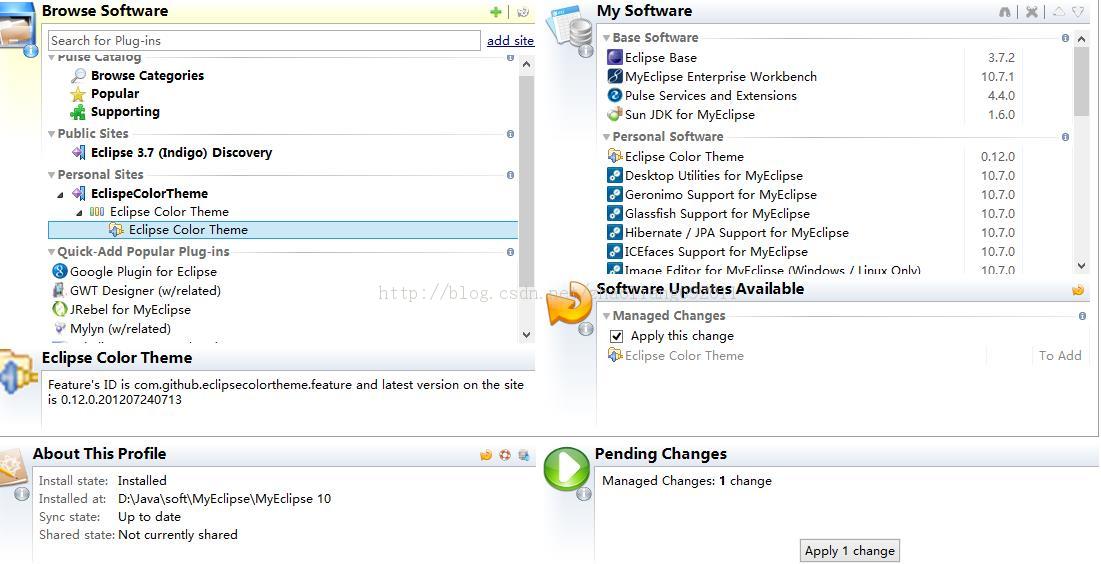Click the crossed tools icon in My Software header
The image size is (1101, 564).
pyautogui.click(x=1031, y=12)
